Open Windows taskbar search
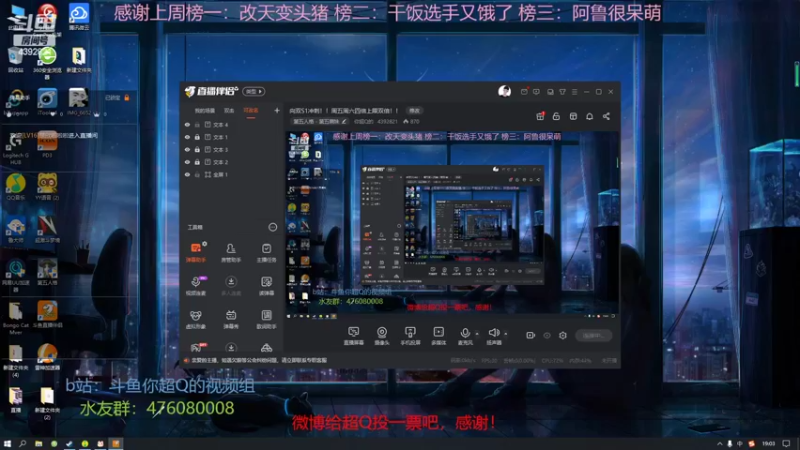The width and height of the screenshot is (800, 450). (22, 444)
